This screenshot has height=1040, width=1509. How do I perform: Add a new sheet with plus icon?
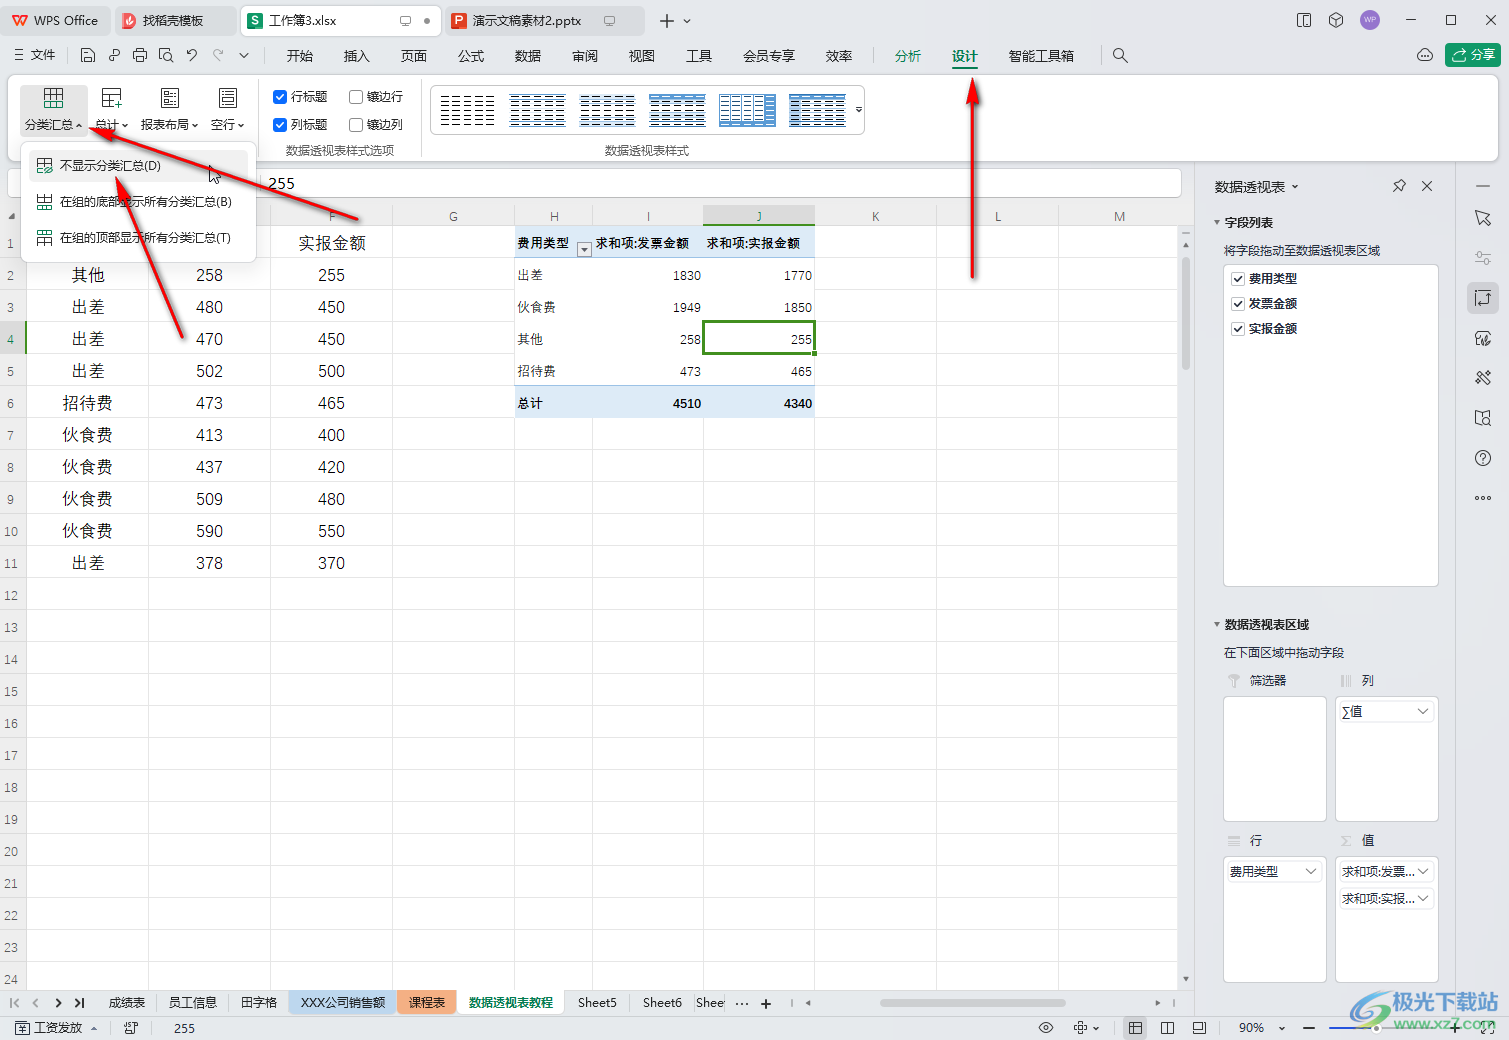click(767, 1003)
